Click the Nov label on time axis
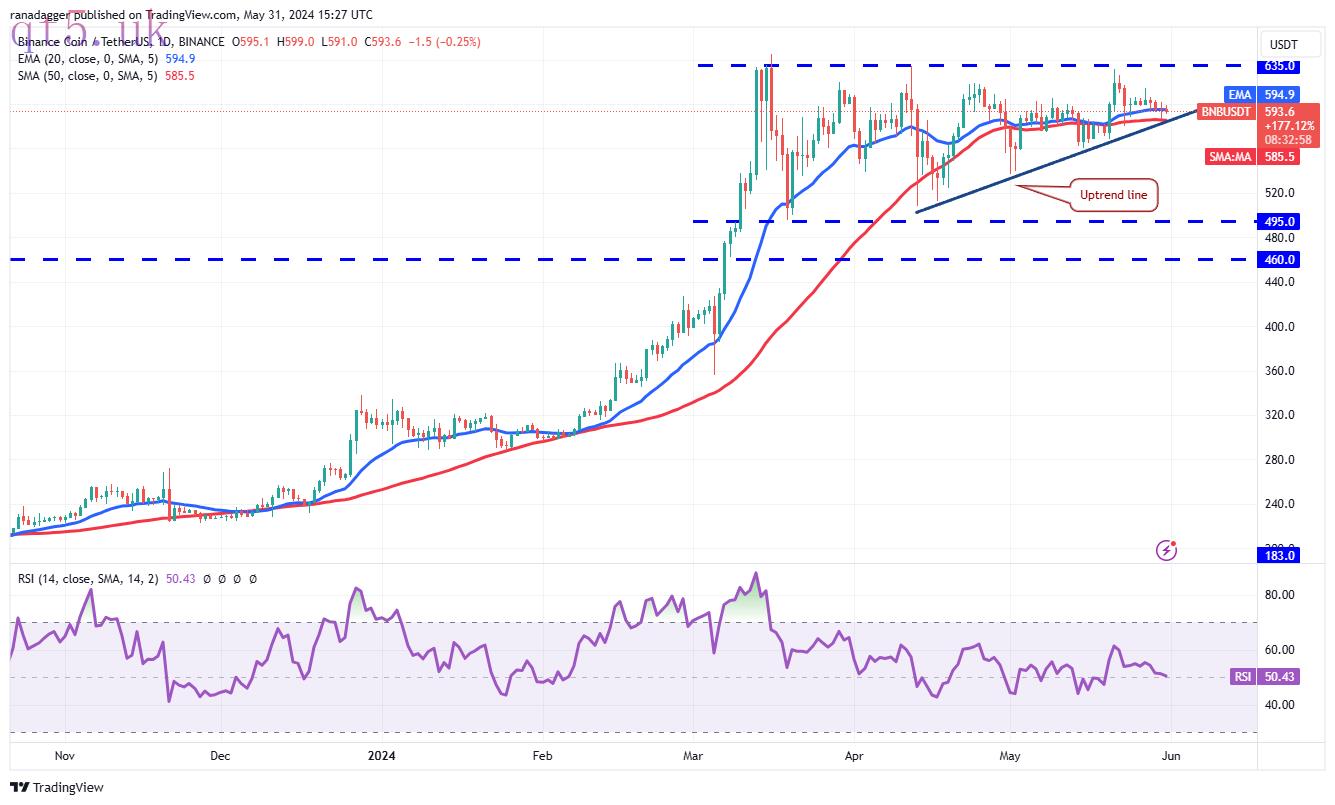This screenshot has height=805, width=1335. pyautogui.click(x=63, y=756)
